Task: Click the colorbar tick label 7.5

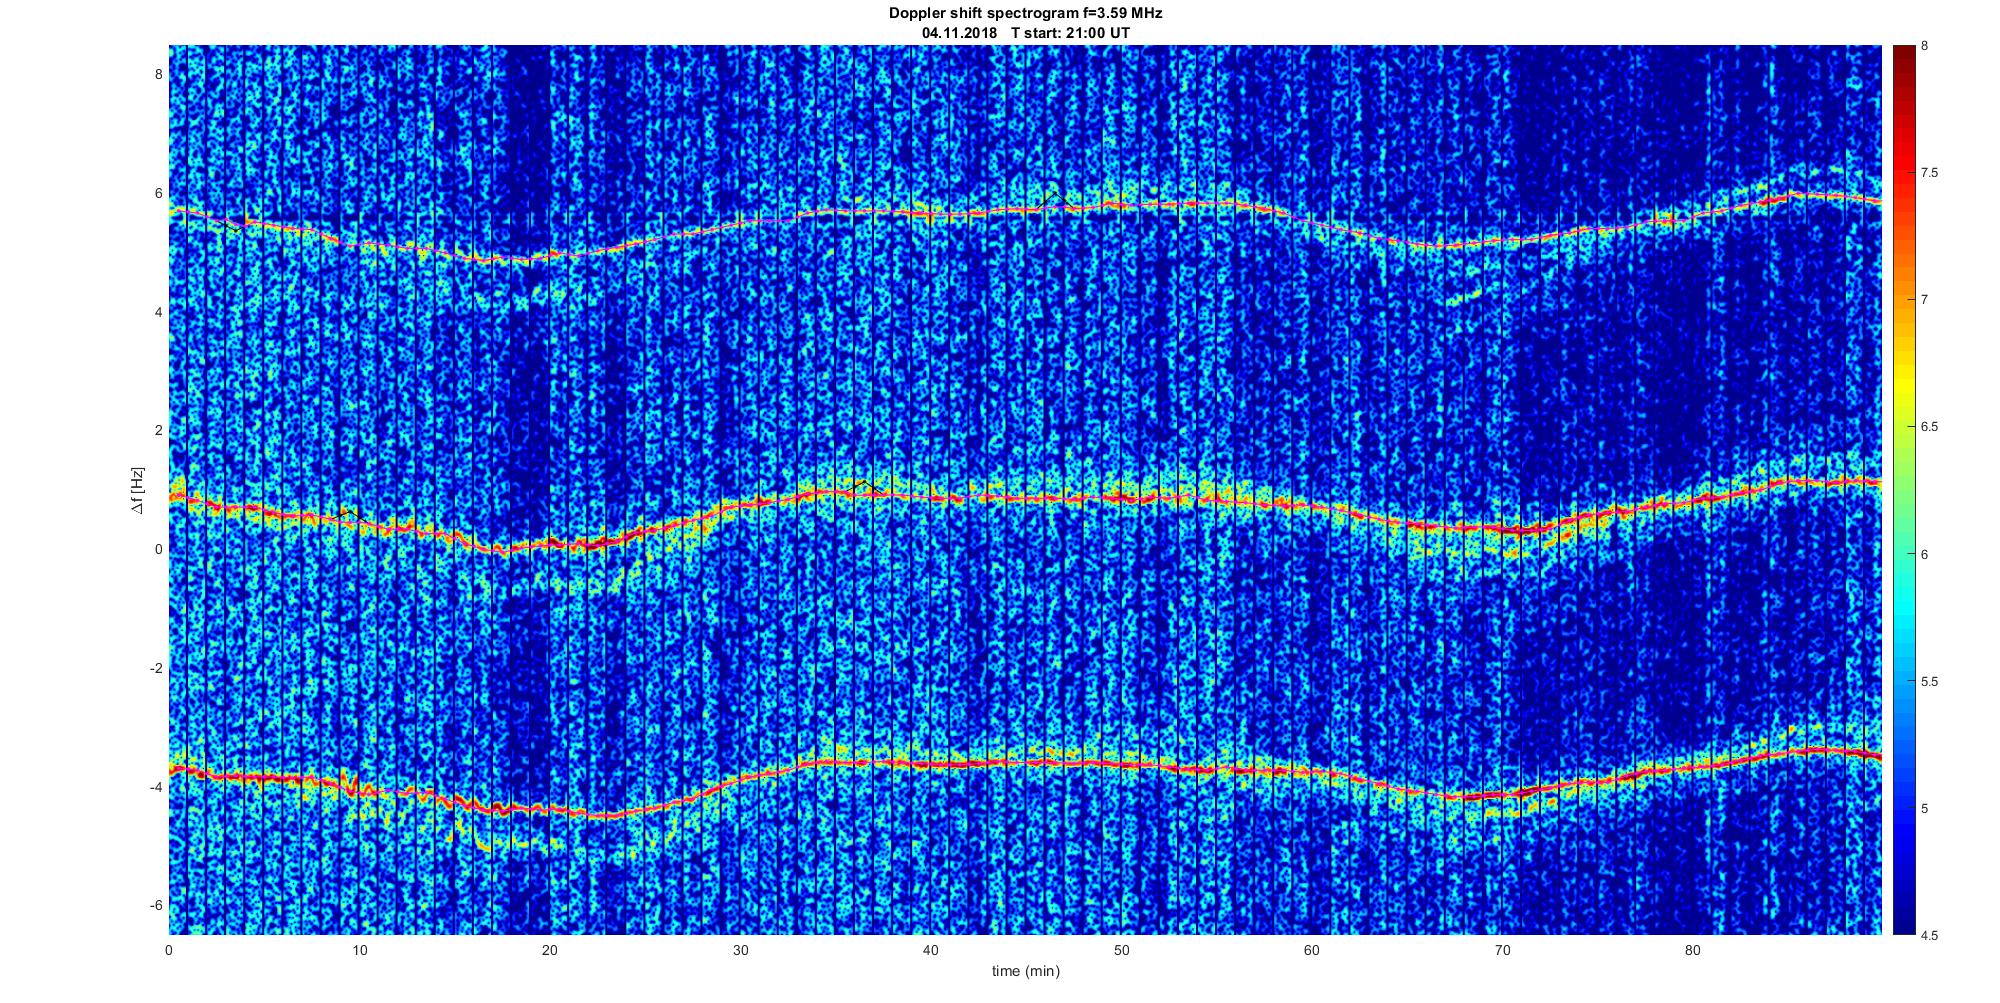Action: pyautogui.click(x=1930, y=173)
